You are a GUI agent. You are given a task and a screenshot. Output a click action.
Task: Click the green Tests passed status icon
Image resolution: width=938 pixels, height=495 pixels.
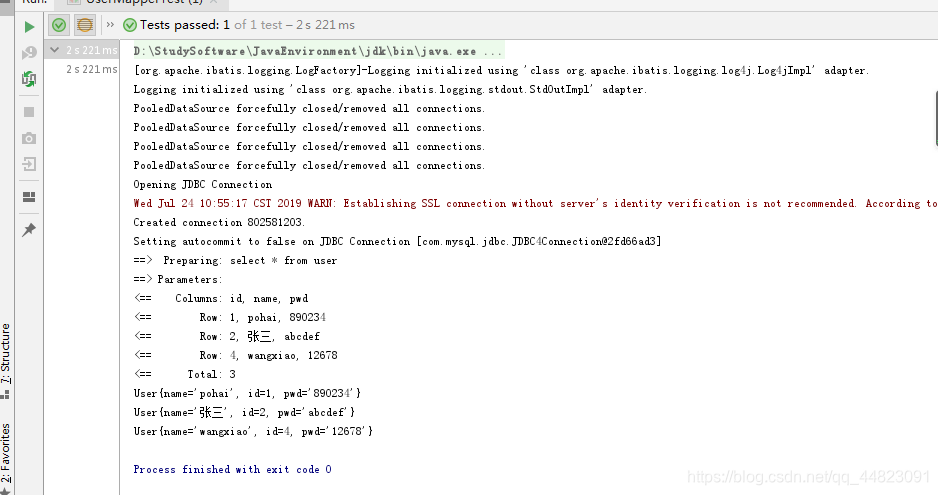(129, 25)
